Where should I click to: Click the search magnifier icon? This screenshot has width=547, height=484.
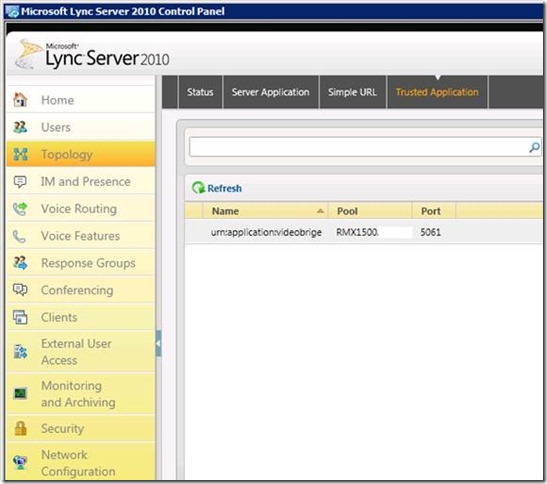coord(534,147)
